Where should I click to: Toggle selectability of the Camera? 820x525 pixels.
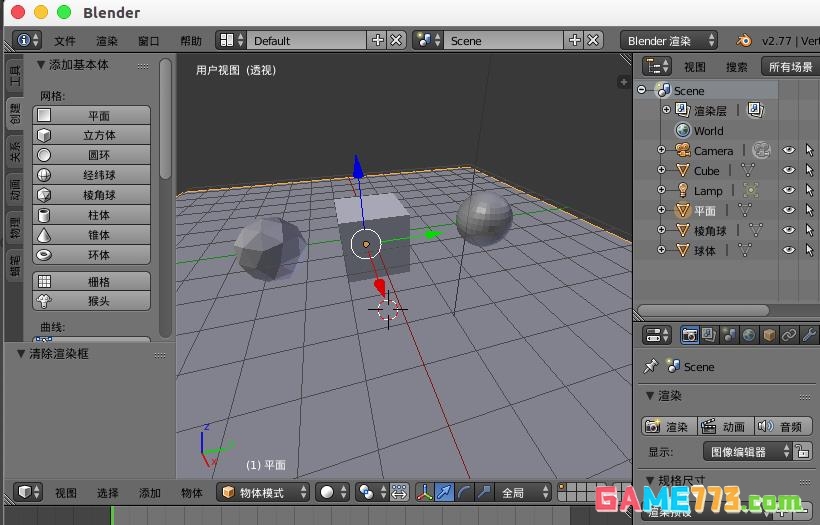810,150
